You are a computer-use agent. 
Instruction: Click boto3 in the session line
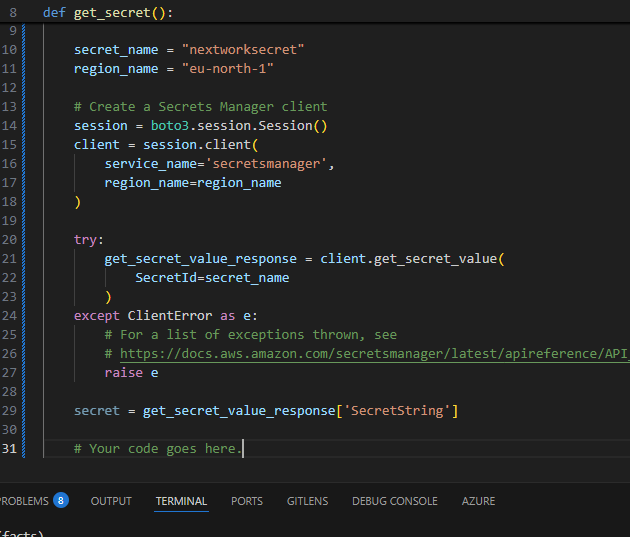click(170, 126)
